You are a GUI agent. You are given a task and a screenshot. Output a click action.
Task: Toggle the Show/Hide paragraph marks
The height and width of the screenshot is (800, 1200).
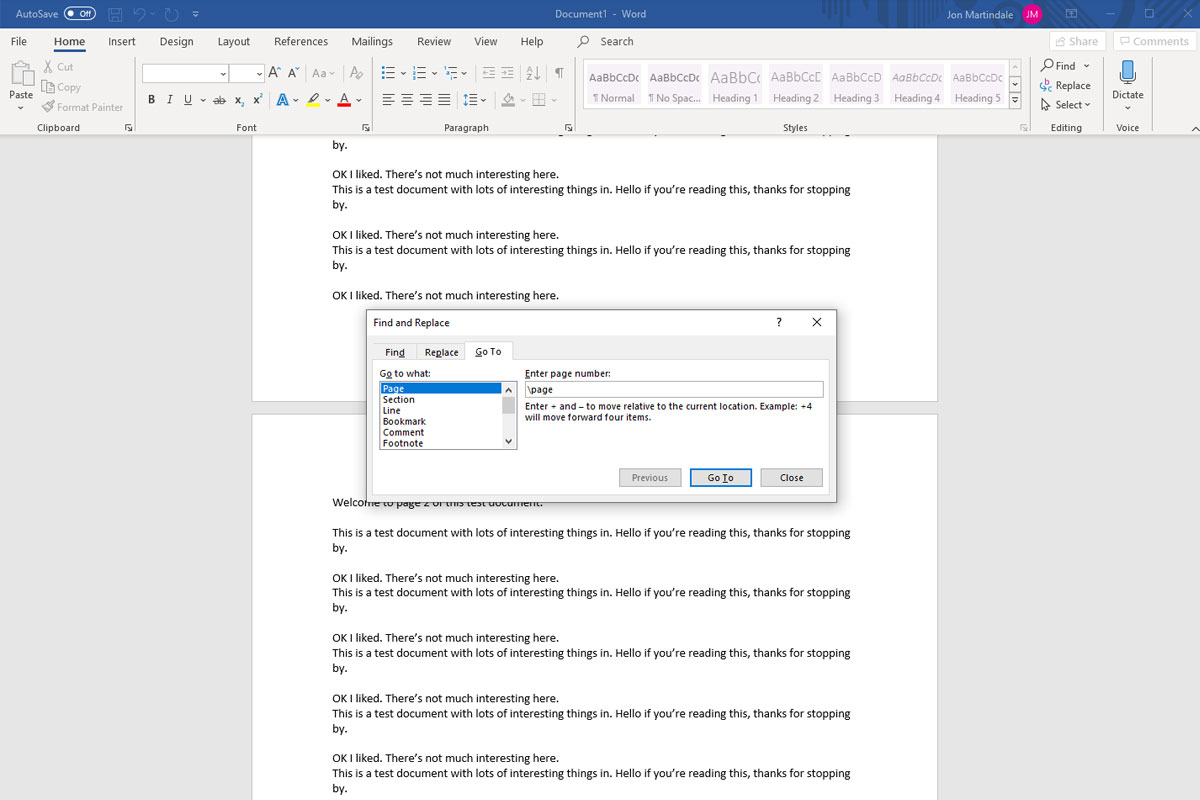point(559,73)
